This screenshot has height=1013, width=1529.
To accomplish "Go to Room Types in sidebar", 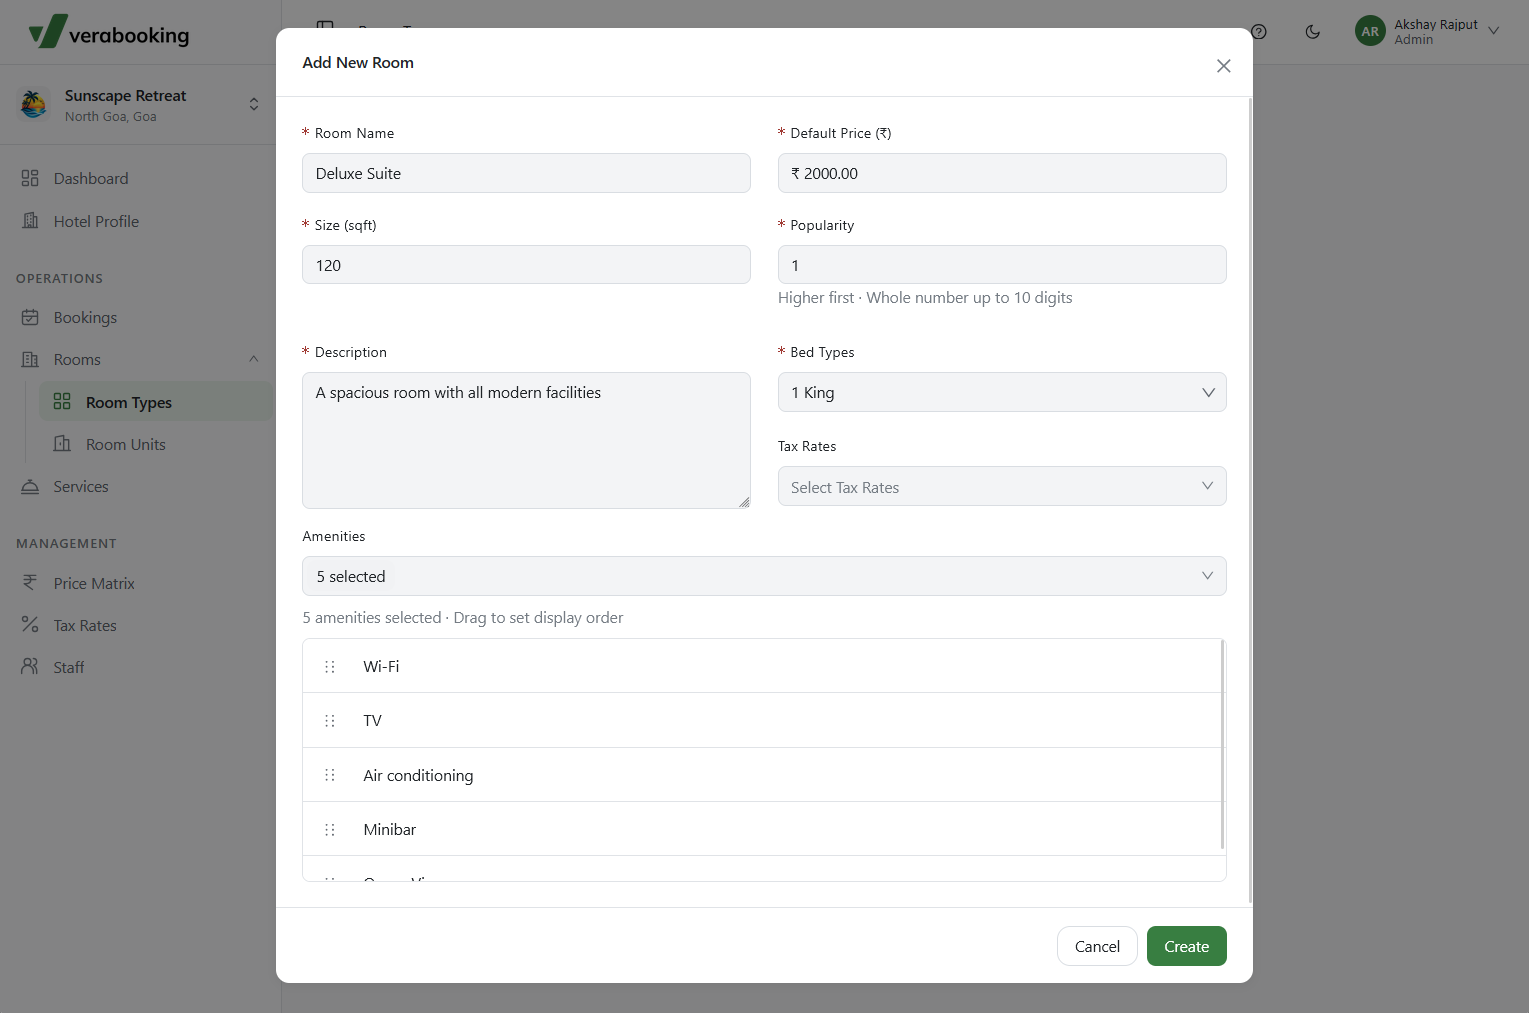I will tap(156, 402).
